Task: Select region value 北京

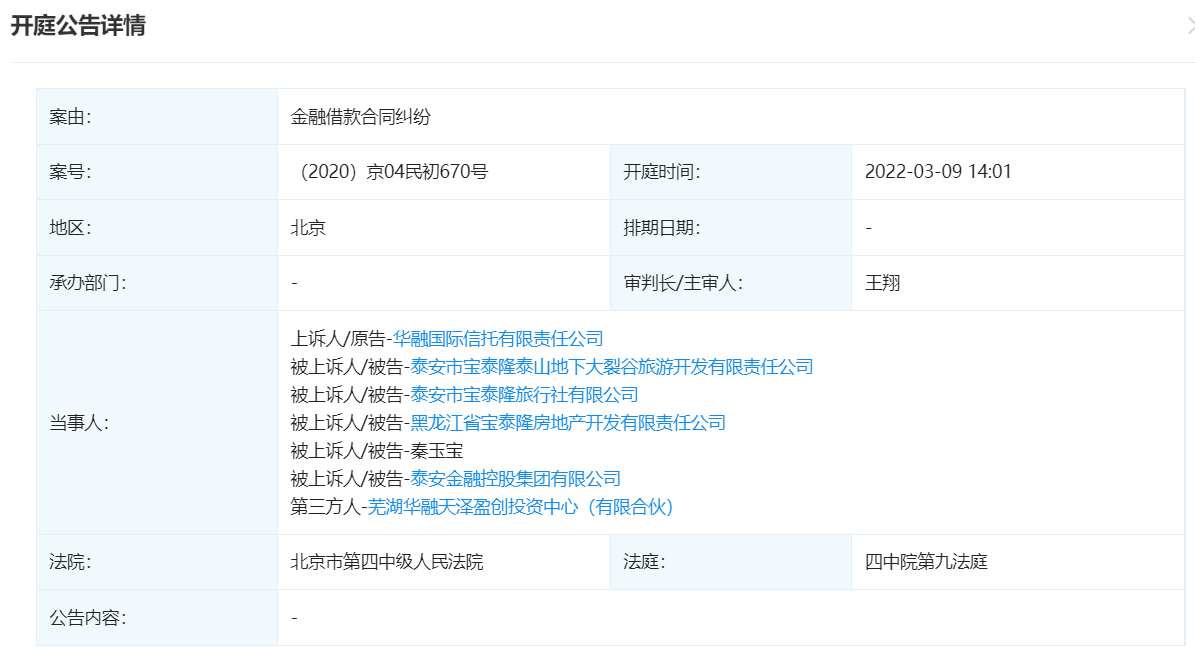Action: (x=308, y=228)
